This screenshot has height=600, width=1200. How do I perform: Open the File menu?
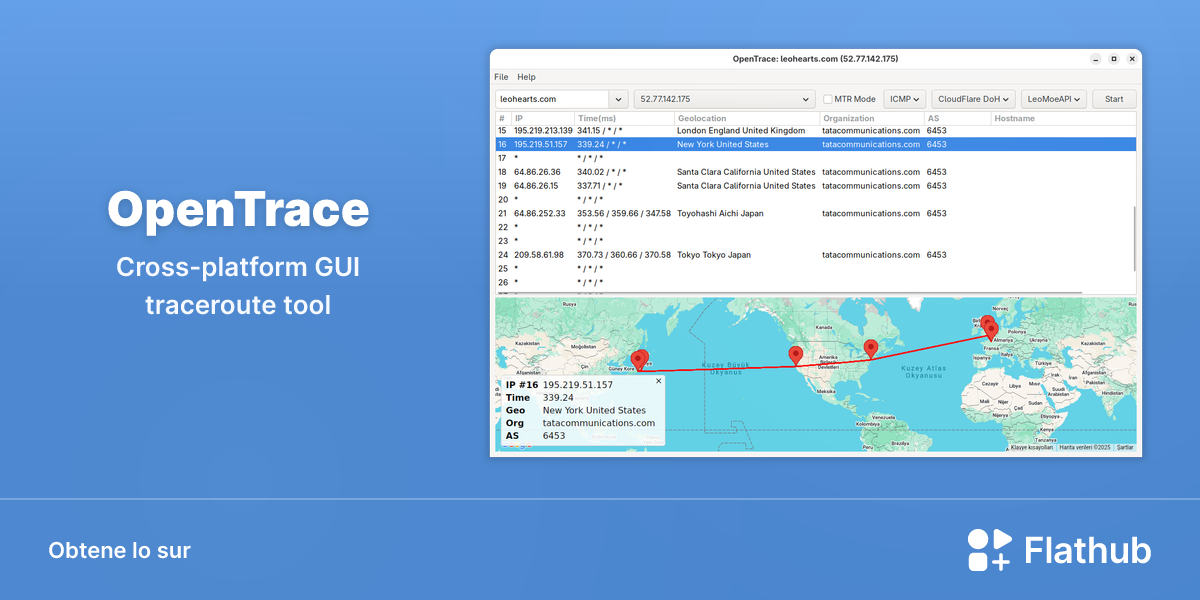click(501, 77)
